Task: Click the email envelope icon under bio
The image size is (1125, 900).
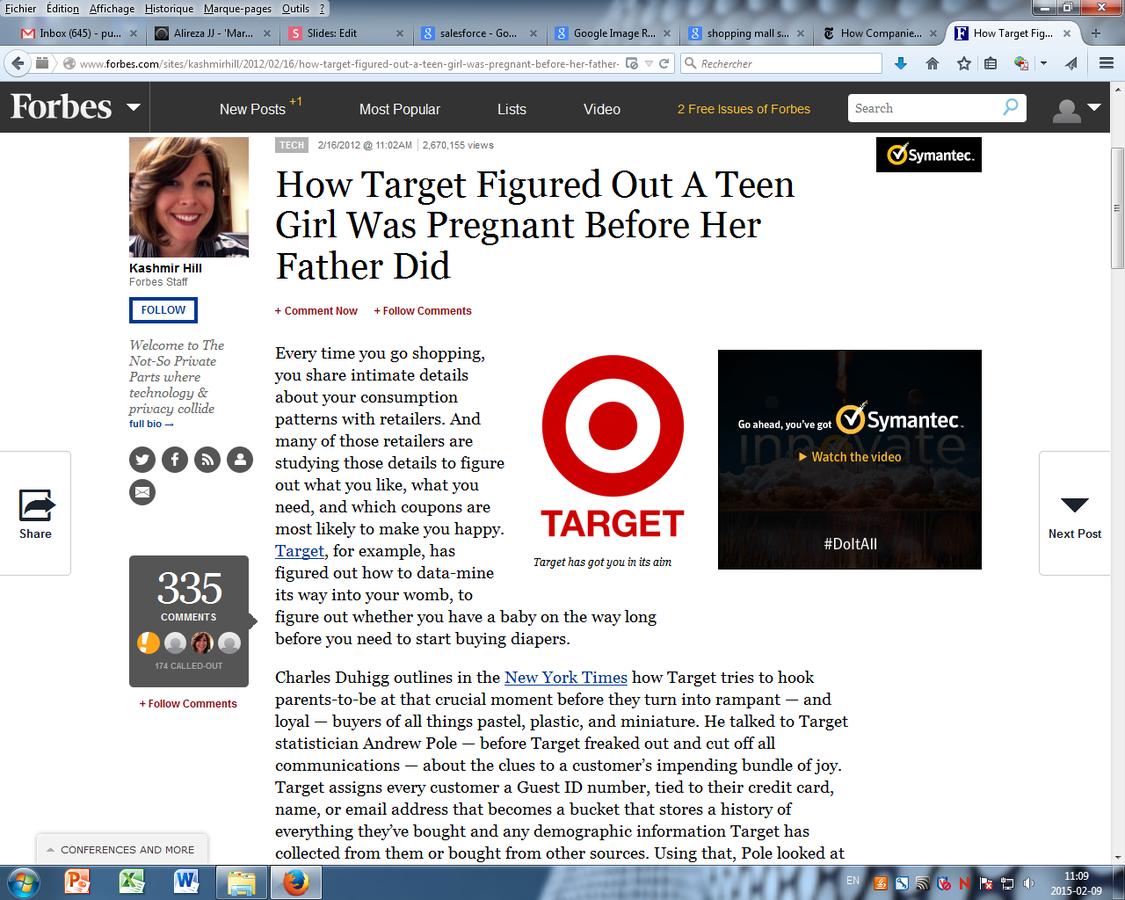Action: pos(142,492)
